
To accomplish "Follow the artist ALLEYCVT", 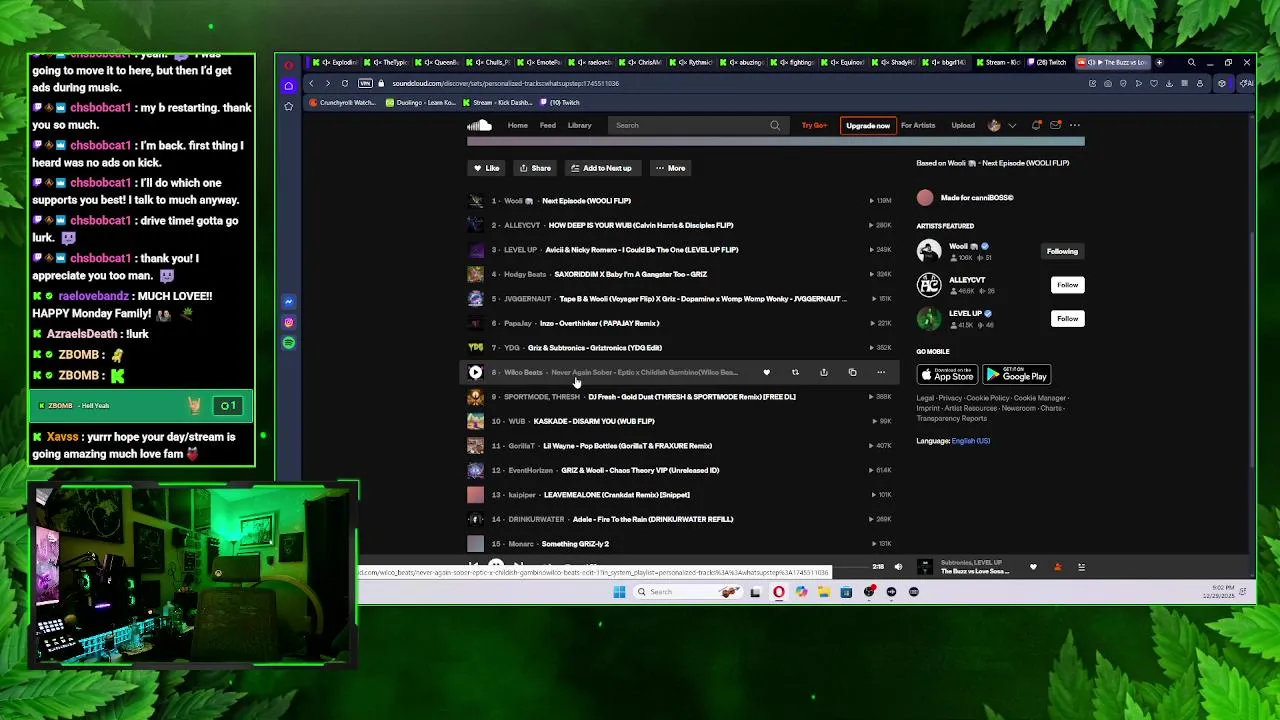I will [x=1067, y=285].
